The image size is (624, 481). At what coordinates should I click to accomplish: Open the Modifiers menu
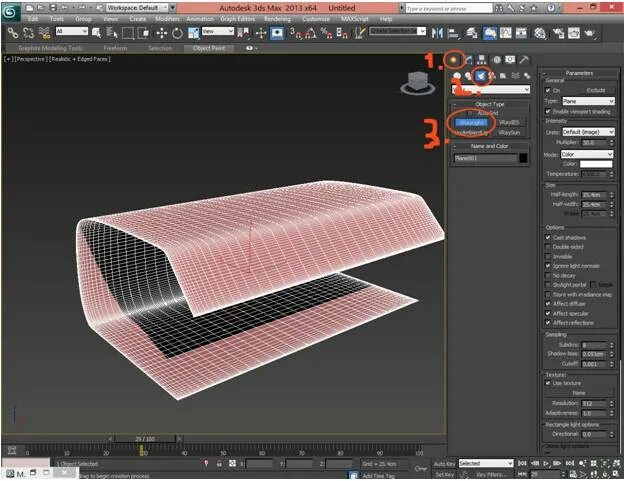point(167,19)
